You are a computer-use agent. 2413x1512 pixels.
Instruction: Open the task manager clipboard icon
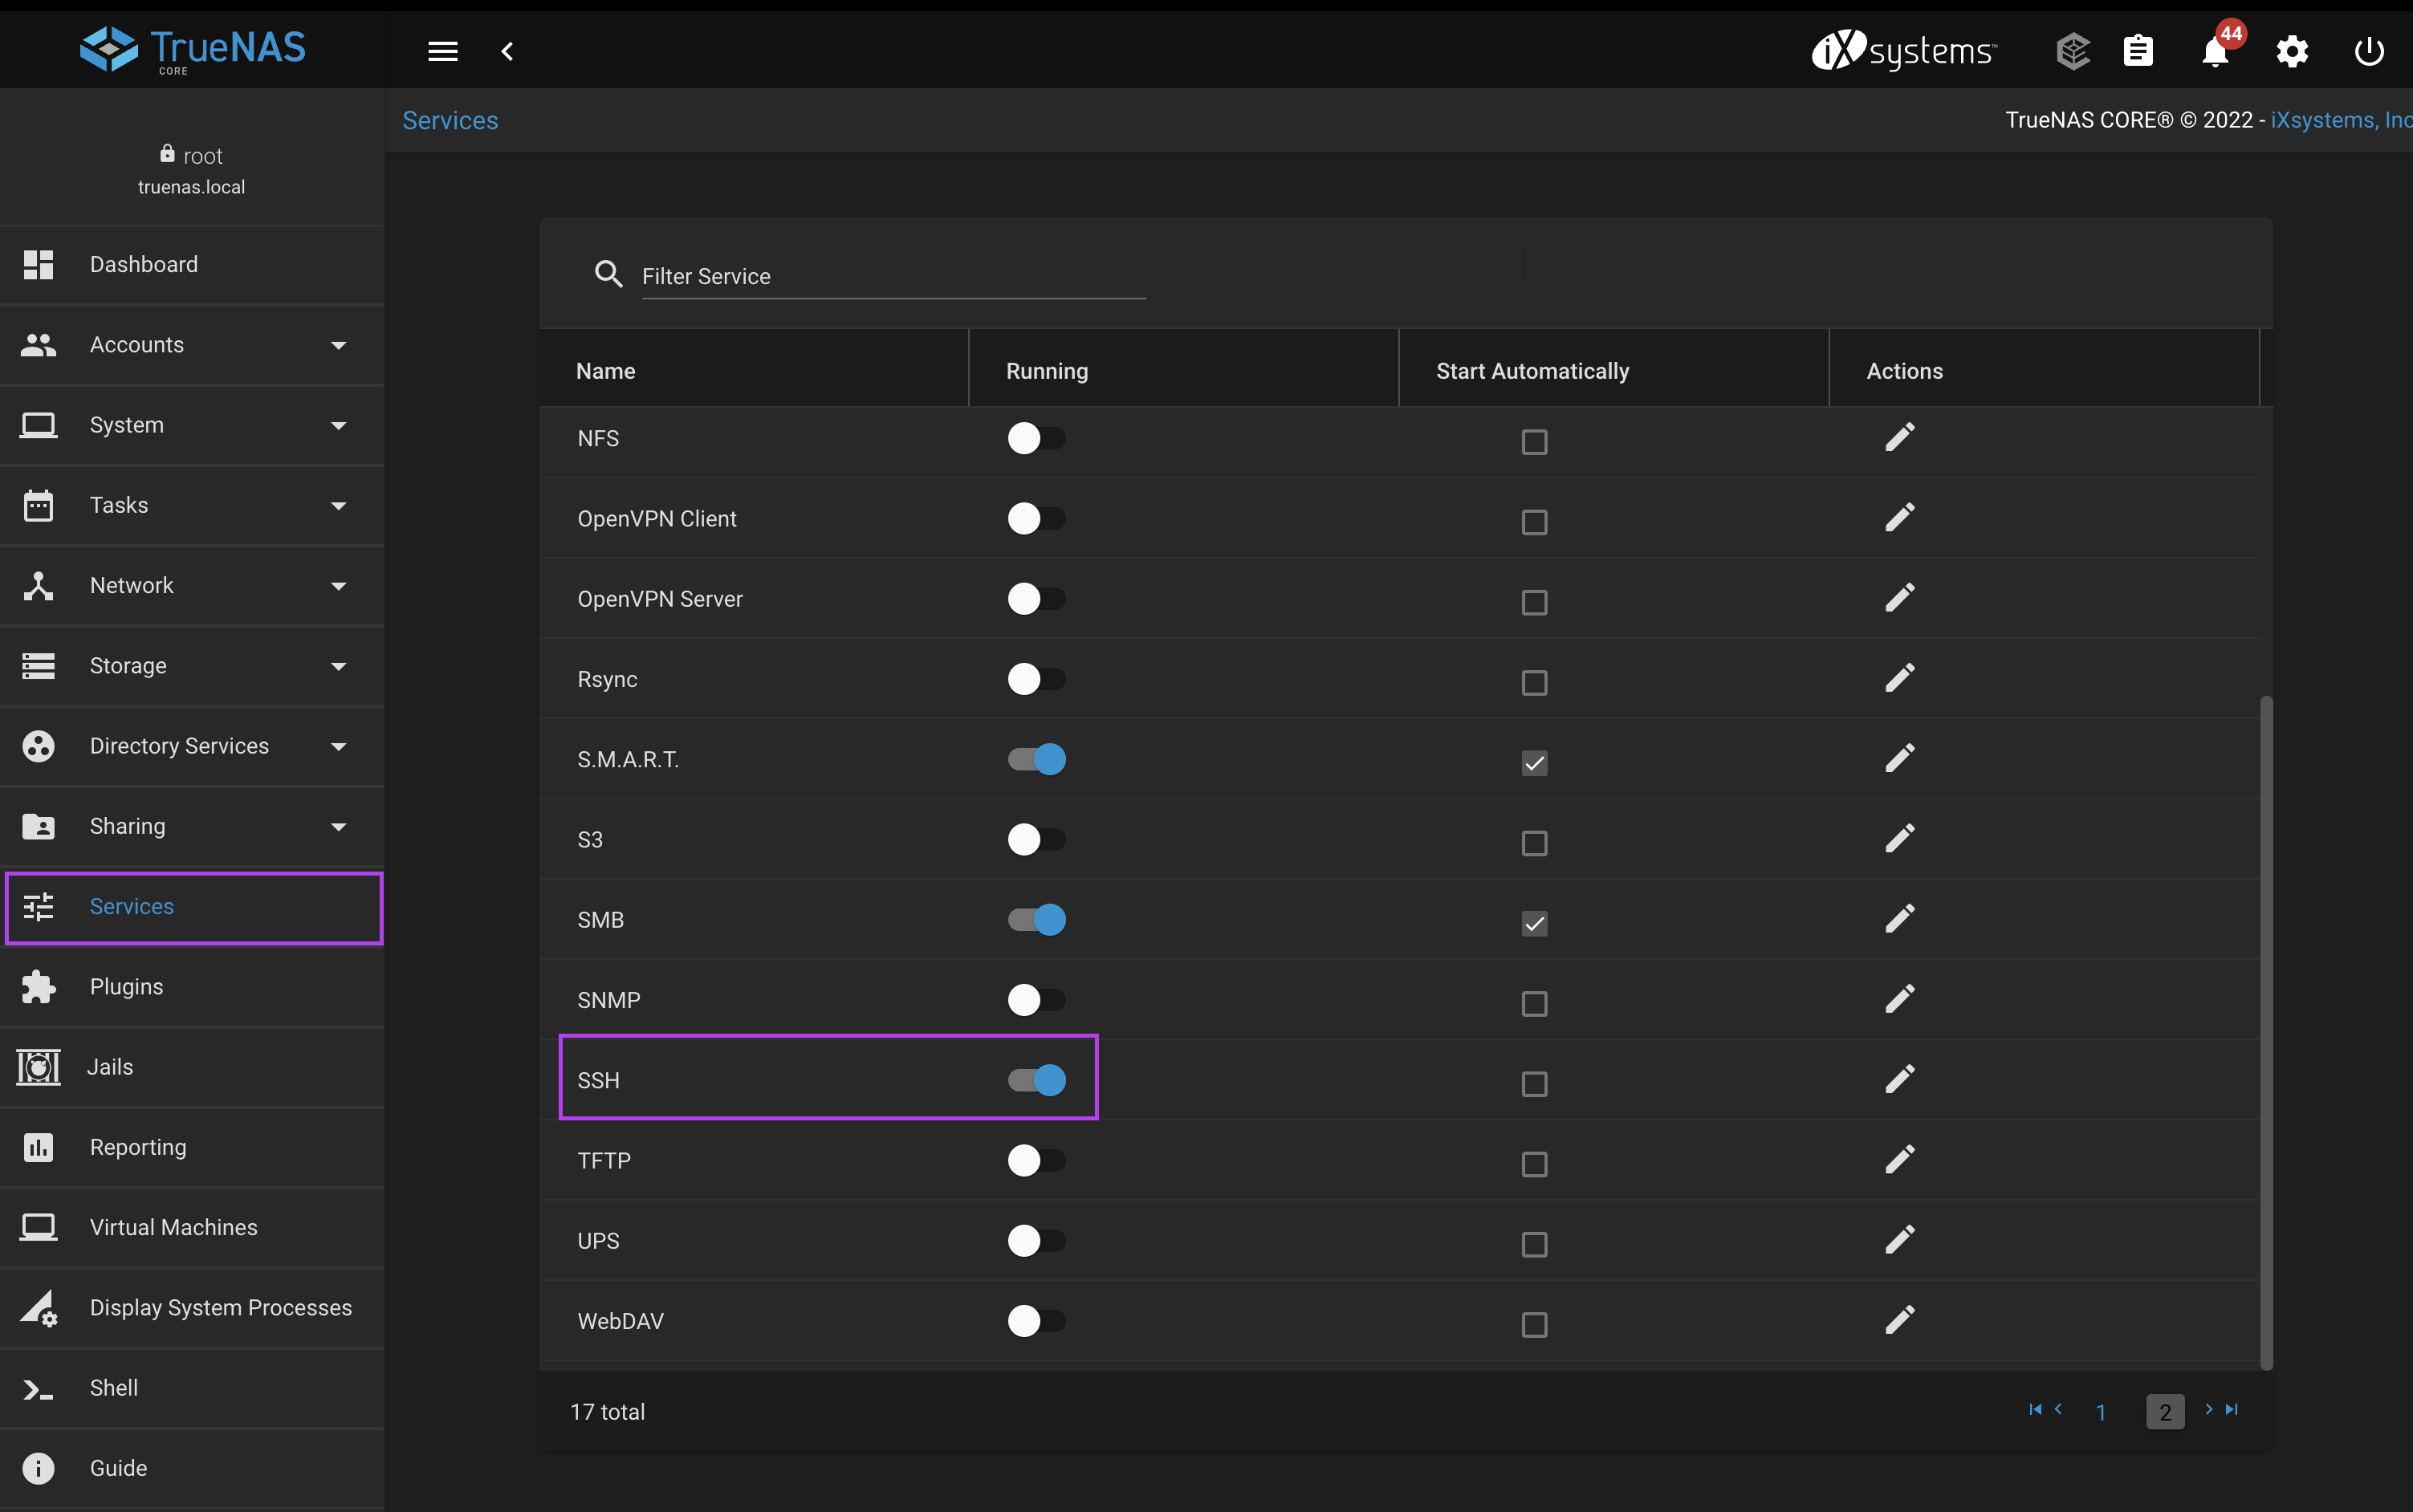2138,51
